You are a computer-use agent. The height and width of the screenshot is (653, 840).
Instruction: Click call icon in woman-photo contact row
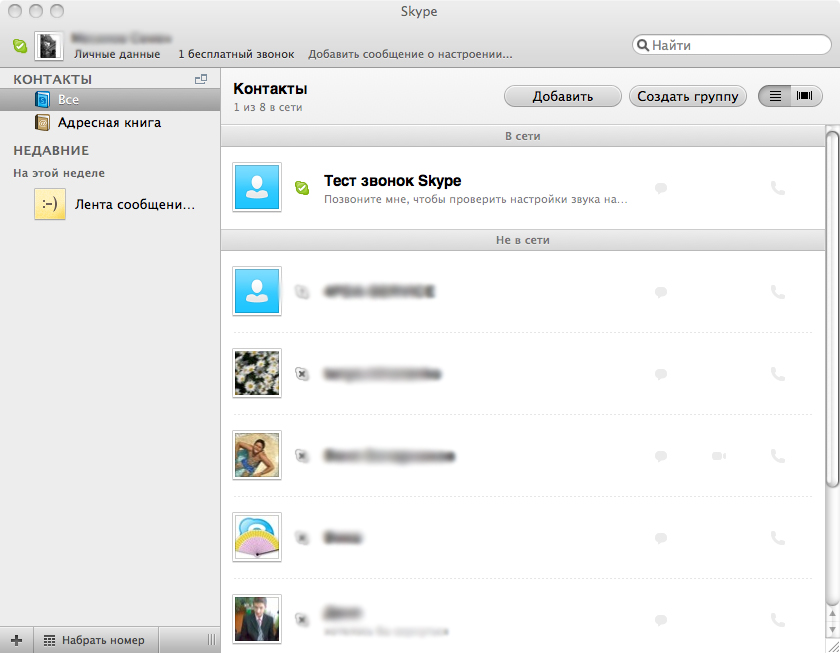pyautogui.click(x=777, y=456)
